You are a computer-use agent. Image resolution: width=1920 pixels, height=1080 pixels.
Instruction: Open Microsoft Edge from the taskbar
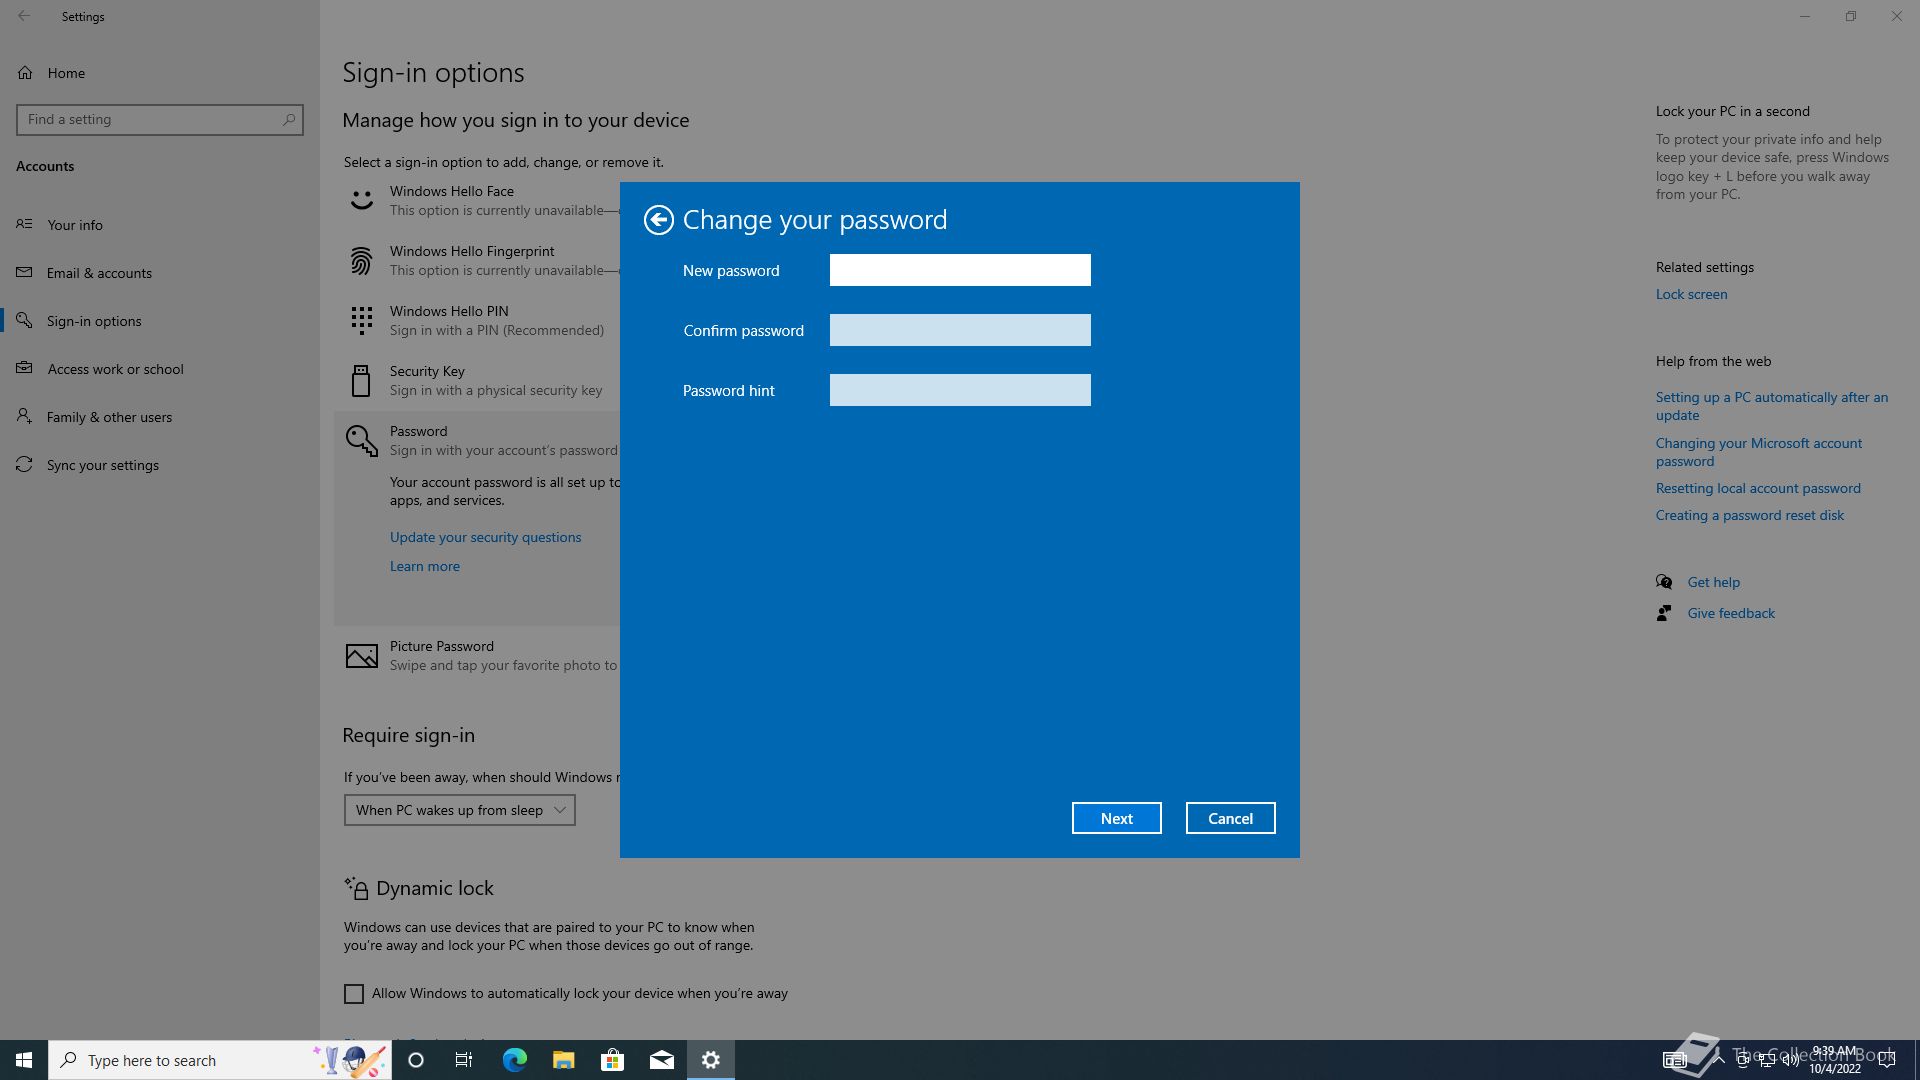click(514, 1060)
